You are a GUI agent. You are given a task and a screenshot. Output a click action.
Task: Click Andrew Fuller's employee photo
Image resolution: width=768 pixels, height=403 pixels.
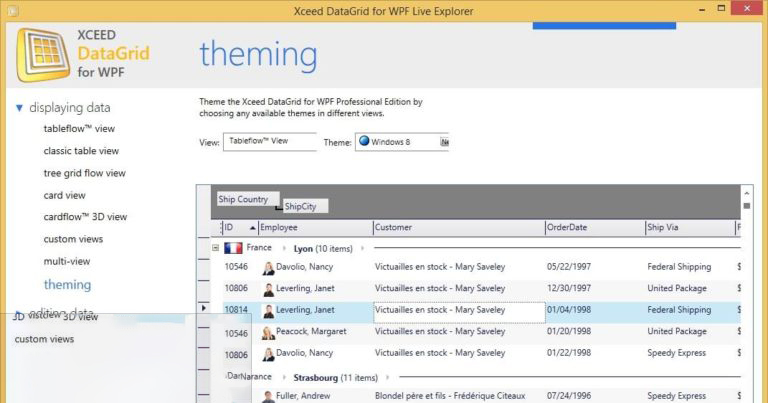click(268, 397)
